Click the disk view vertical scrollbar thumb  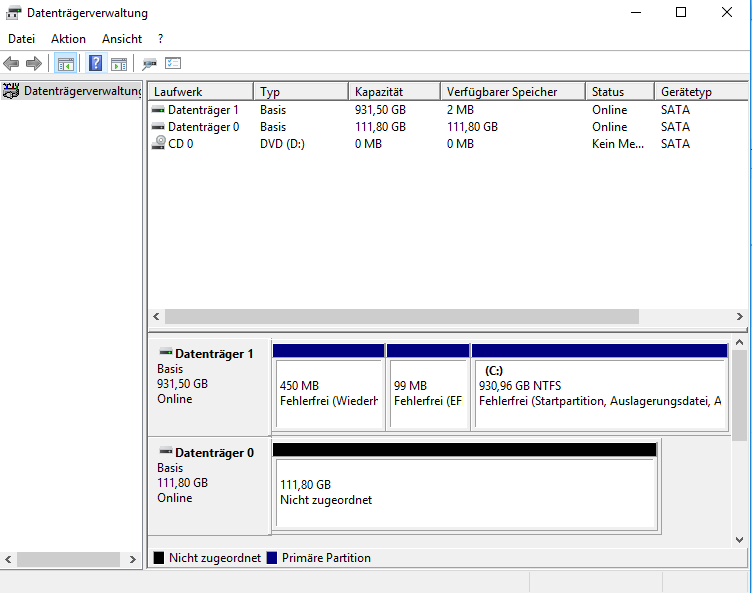(x=740, y=395)
